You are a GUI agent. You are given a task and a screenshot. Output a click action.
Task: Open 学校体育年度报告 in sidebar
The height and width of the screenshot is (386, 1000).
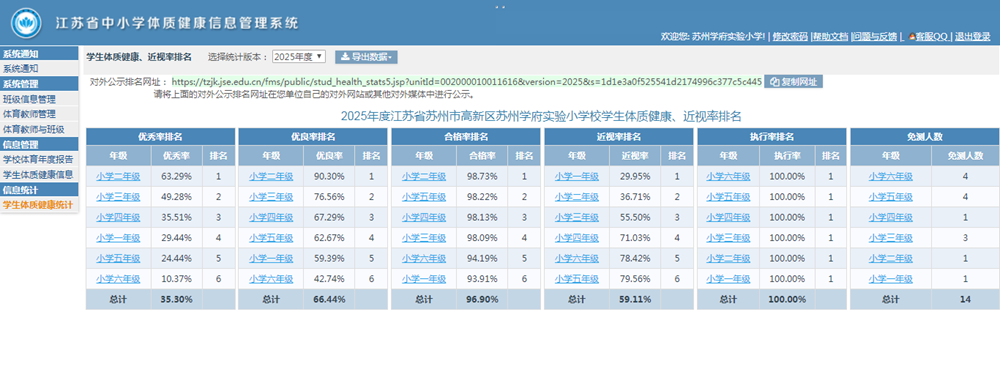click(39, 160)
